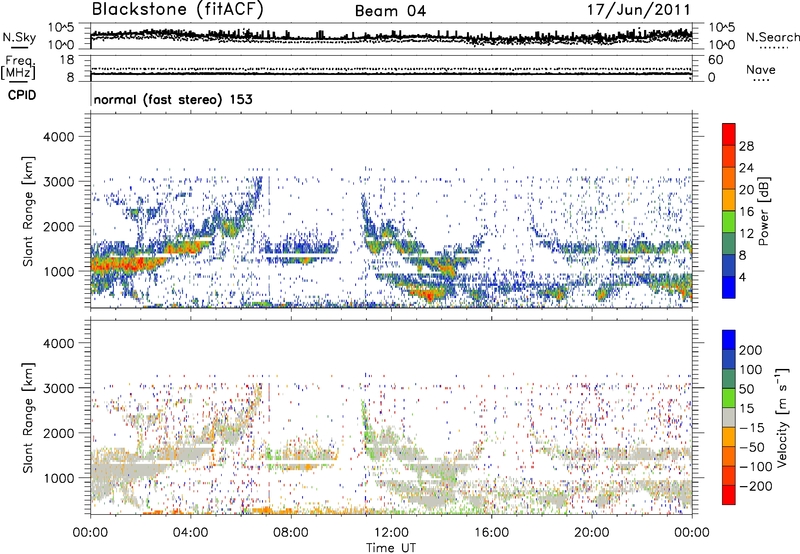Click the "-200" label on Velocity scale
800x554 pixels.
point(756,486)
